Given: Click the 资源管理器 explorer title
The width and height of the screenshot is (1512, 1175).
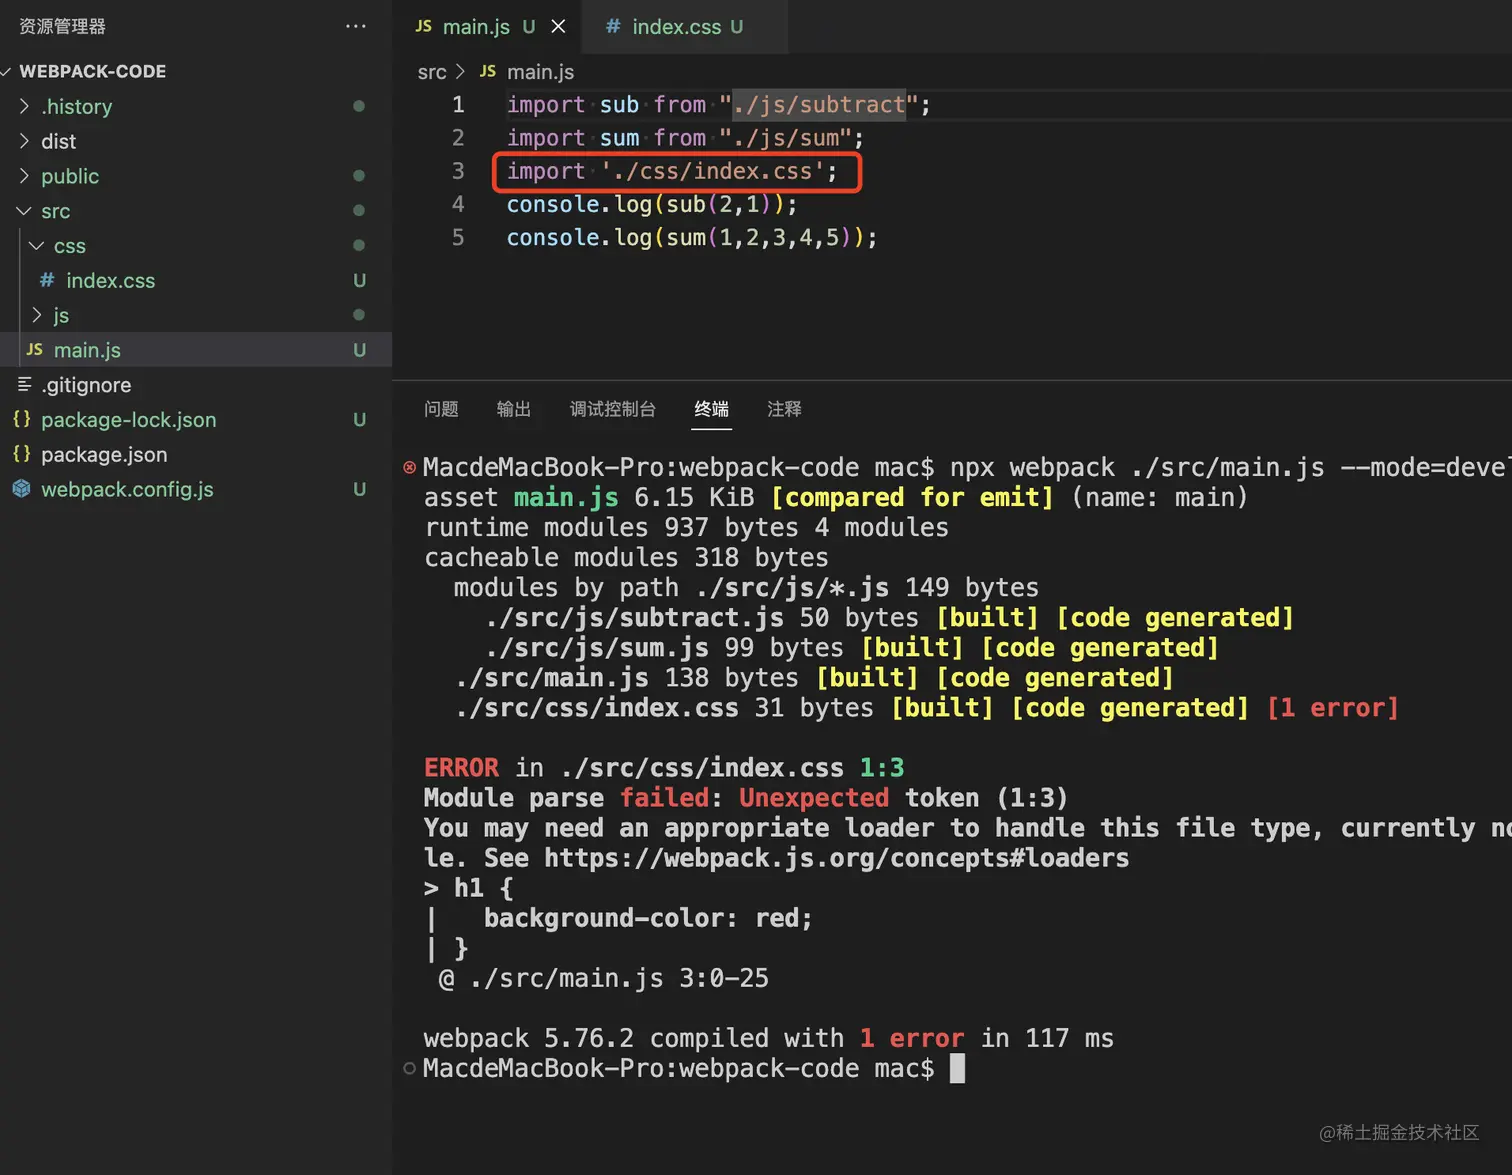Looking at the screenshot, I should pos(62,26).
